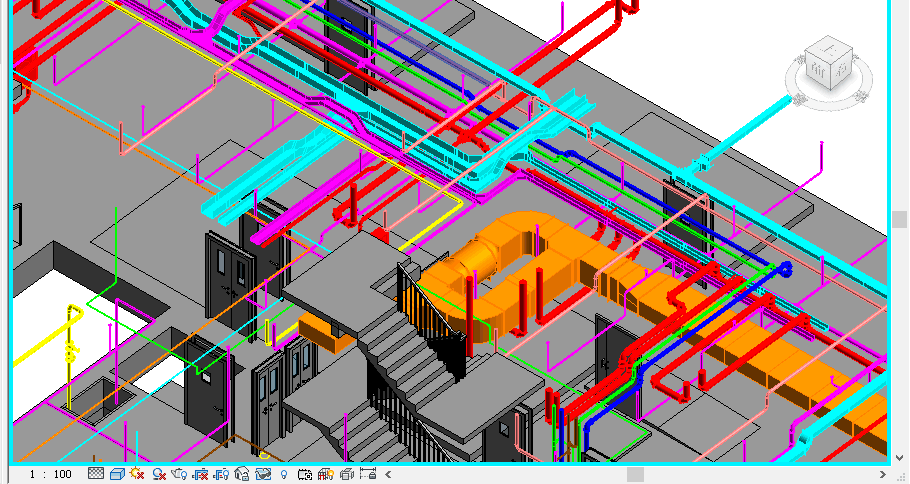Click Reveal Hidden Elements light bulb
Image resolution: width=910 pixels, height=484 pixels.
click(284, 474)
